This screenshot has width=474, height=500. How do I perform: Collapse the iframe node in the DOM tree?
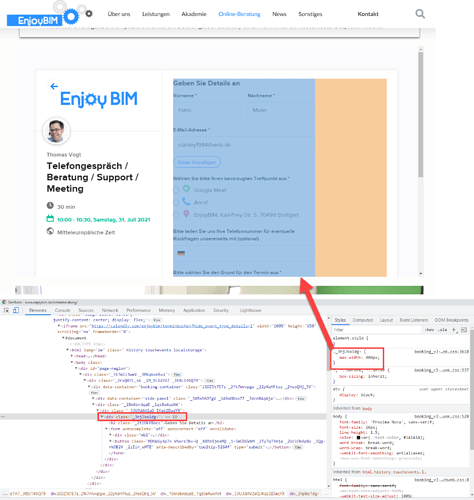[x=59, y=326]
